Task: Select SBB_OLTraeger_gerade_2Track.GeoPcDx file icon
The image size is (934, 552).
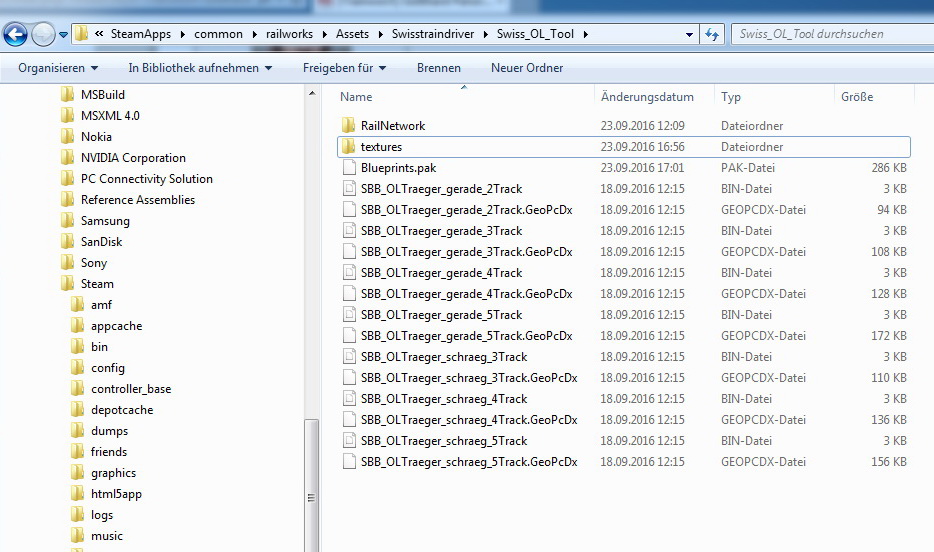Action: [349, 210]
